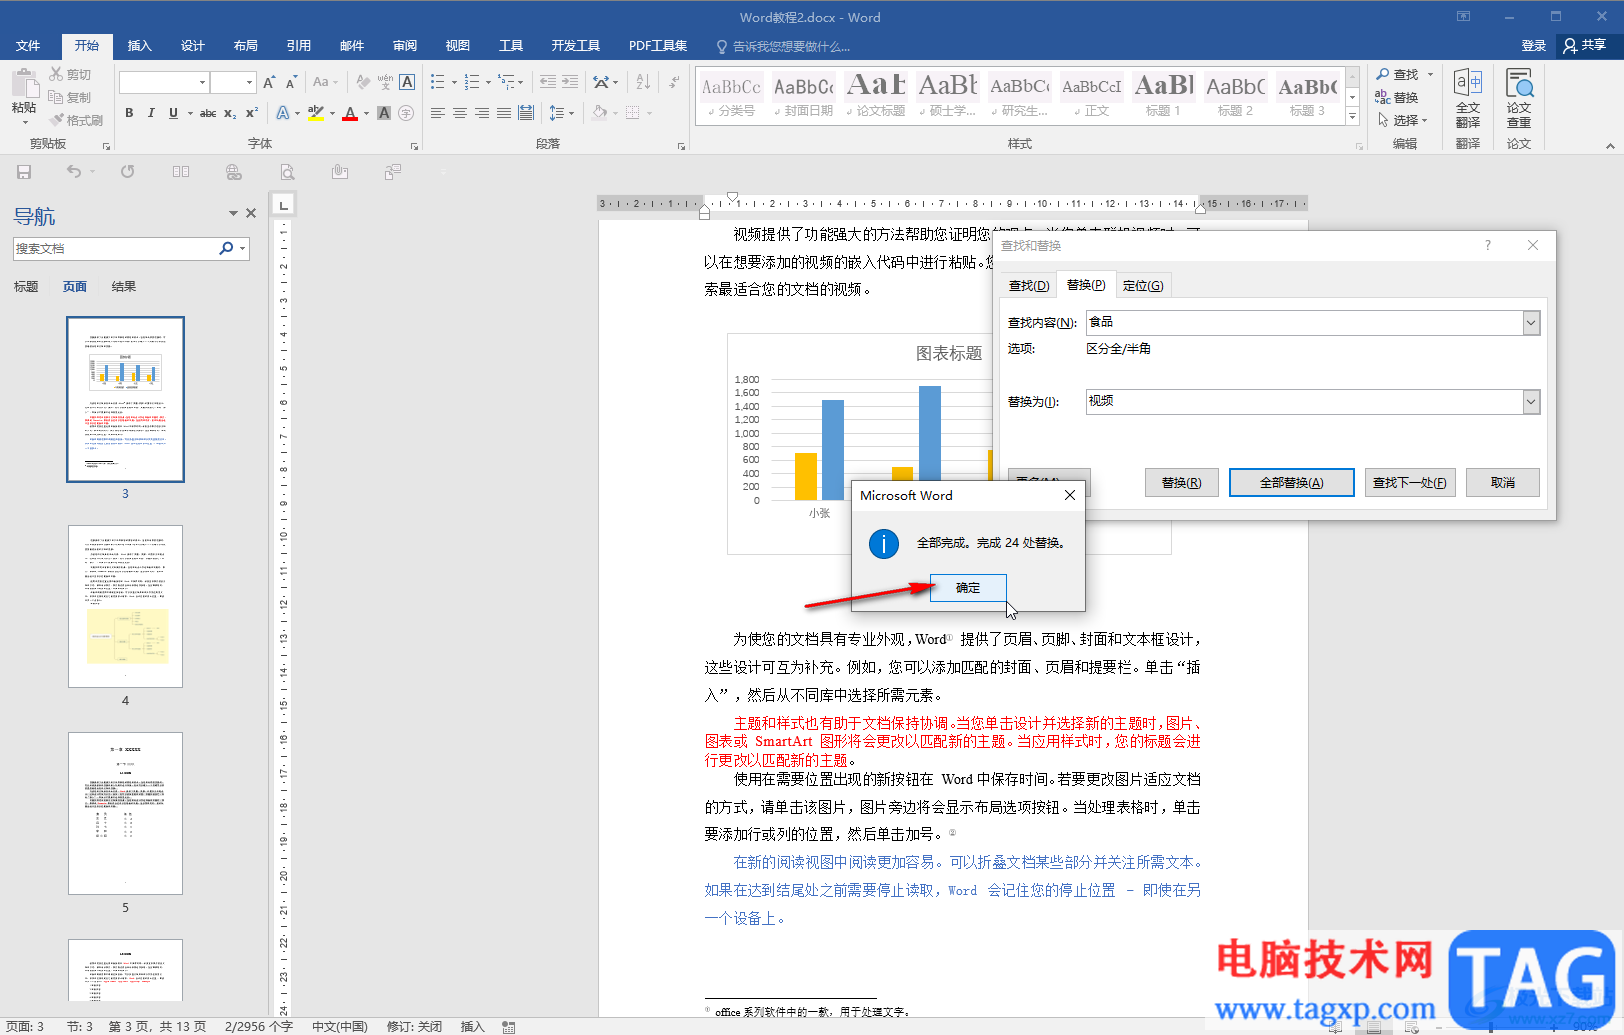Viewport: 1624px width, 1035px height.
Task: Open navigation search options dropdown
Action: click(243, 248)
